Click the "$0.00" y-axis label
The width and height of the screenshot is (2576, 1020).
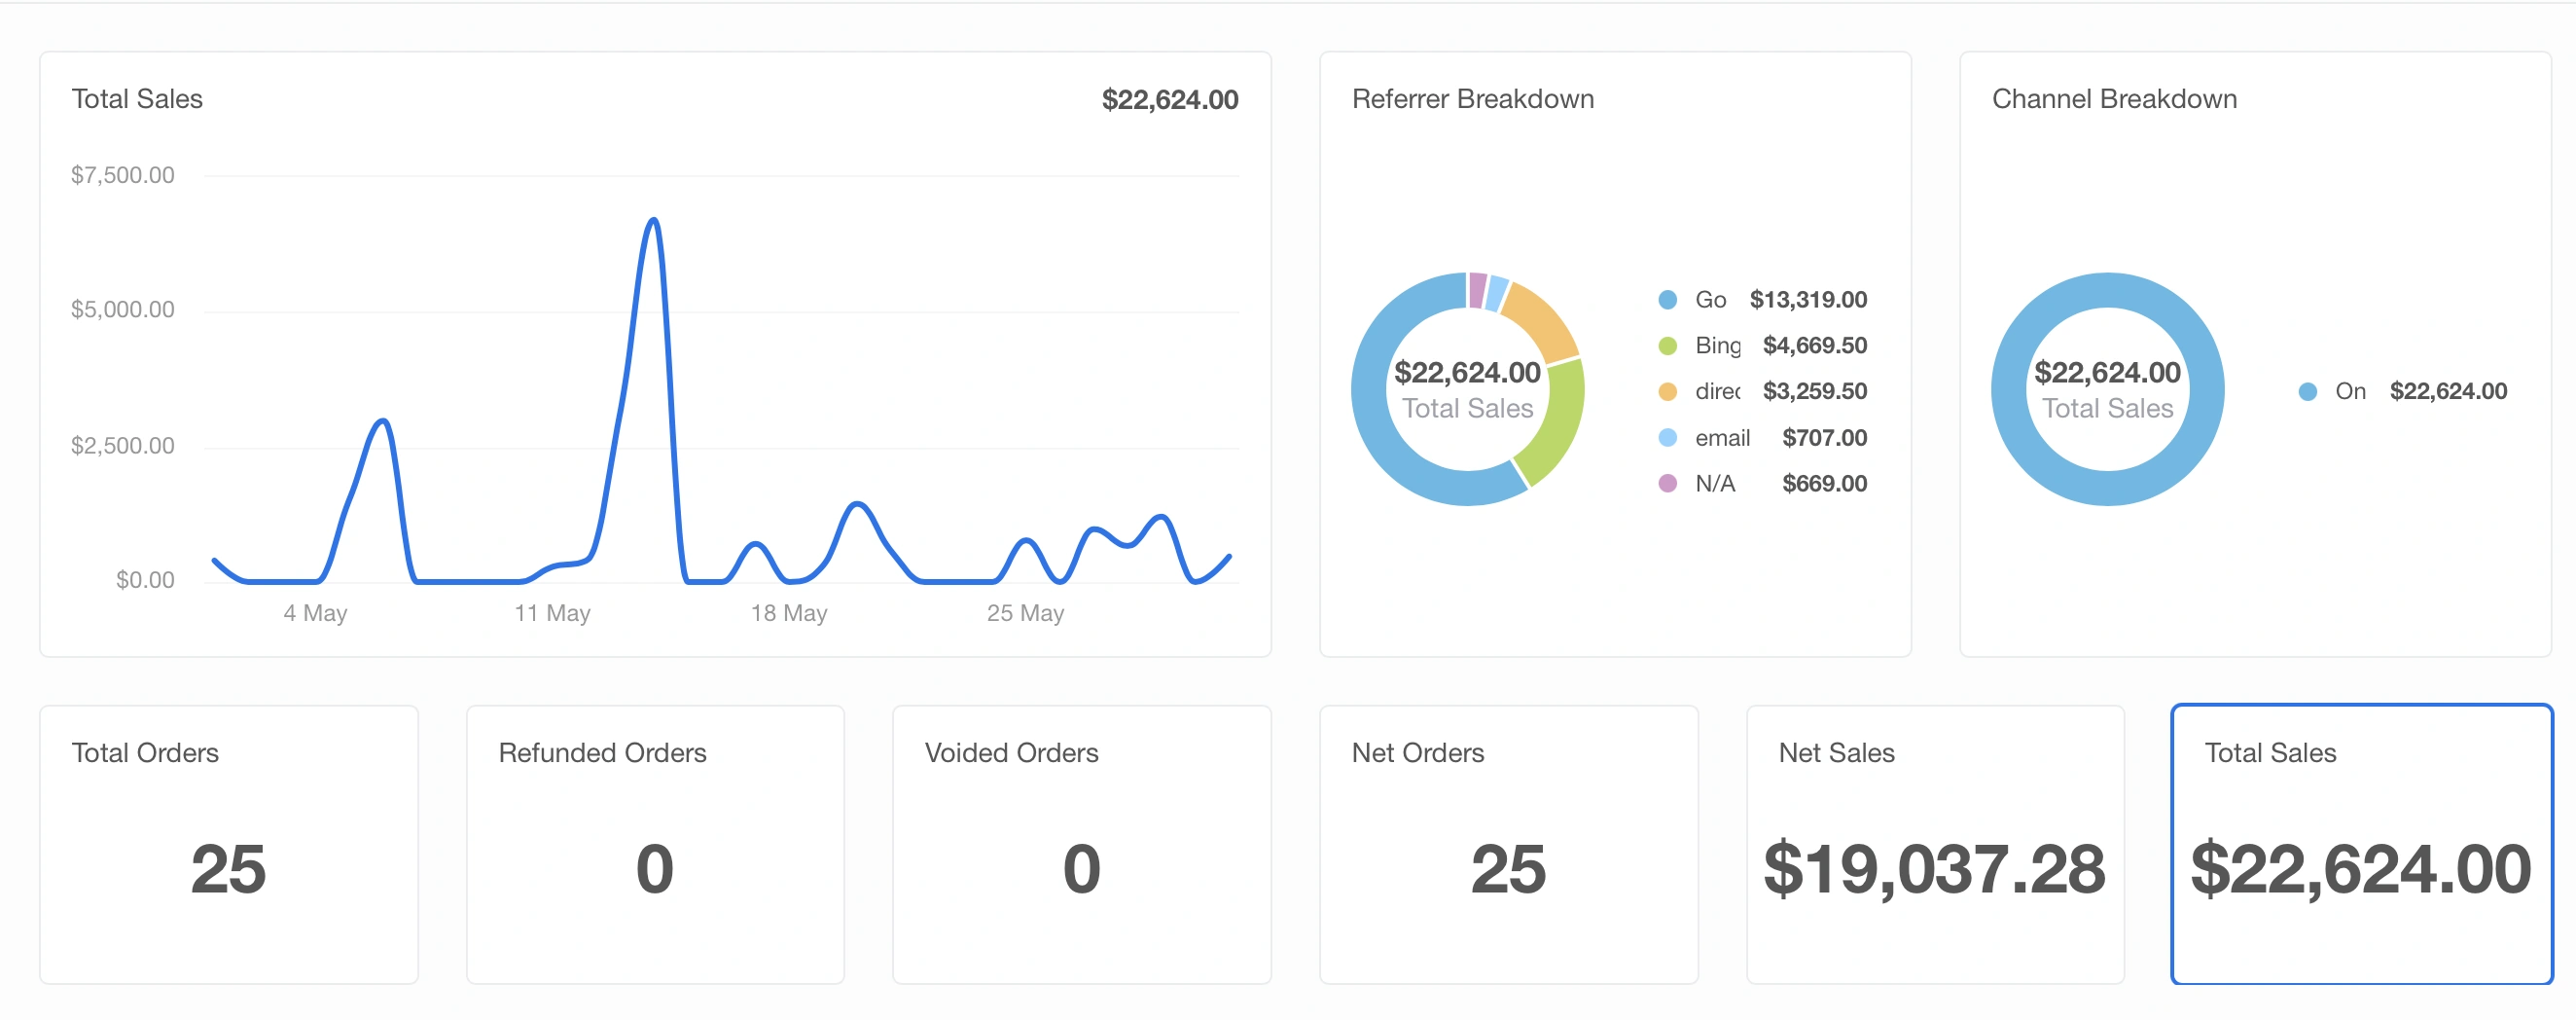tap(145, 580)
